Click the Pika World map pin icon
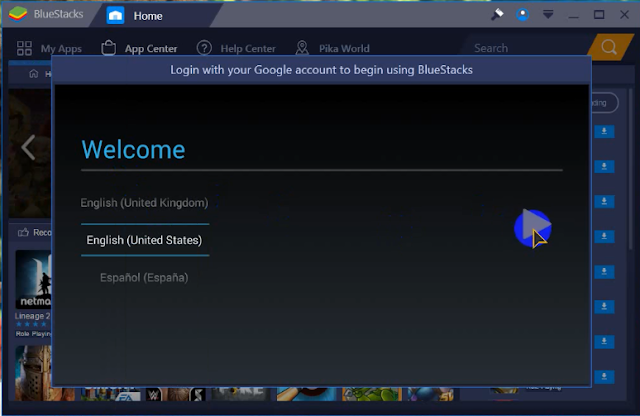Screen dimensions: 640x416 coord(302,48)
